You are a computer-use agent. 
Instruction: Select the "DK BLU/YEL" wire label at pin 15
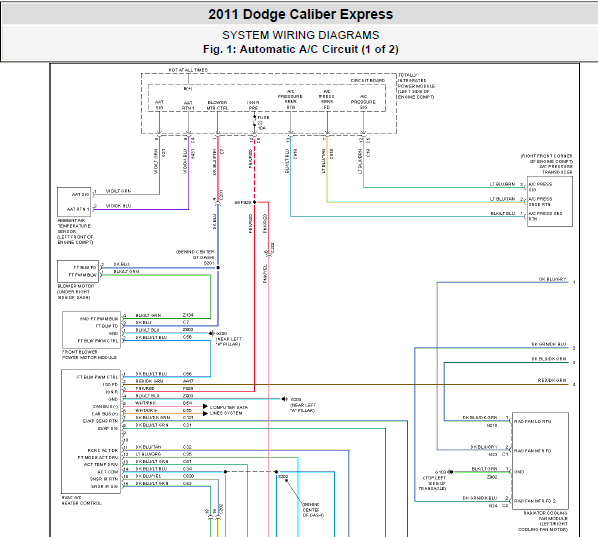(148, 476)
